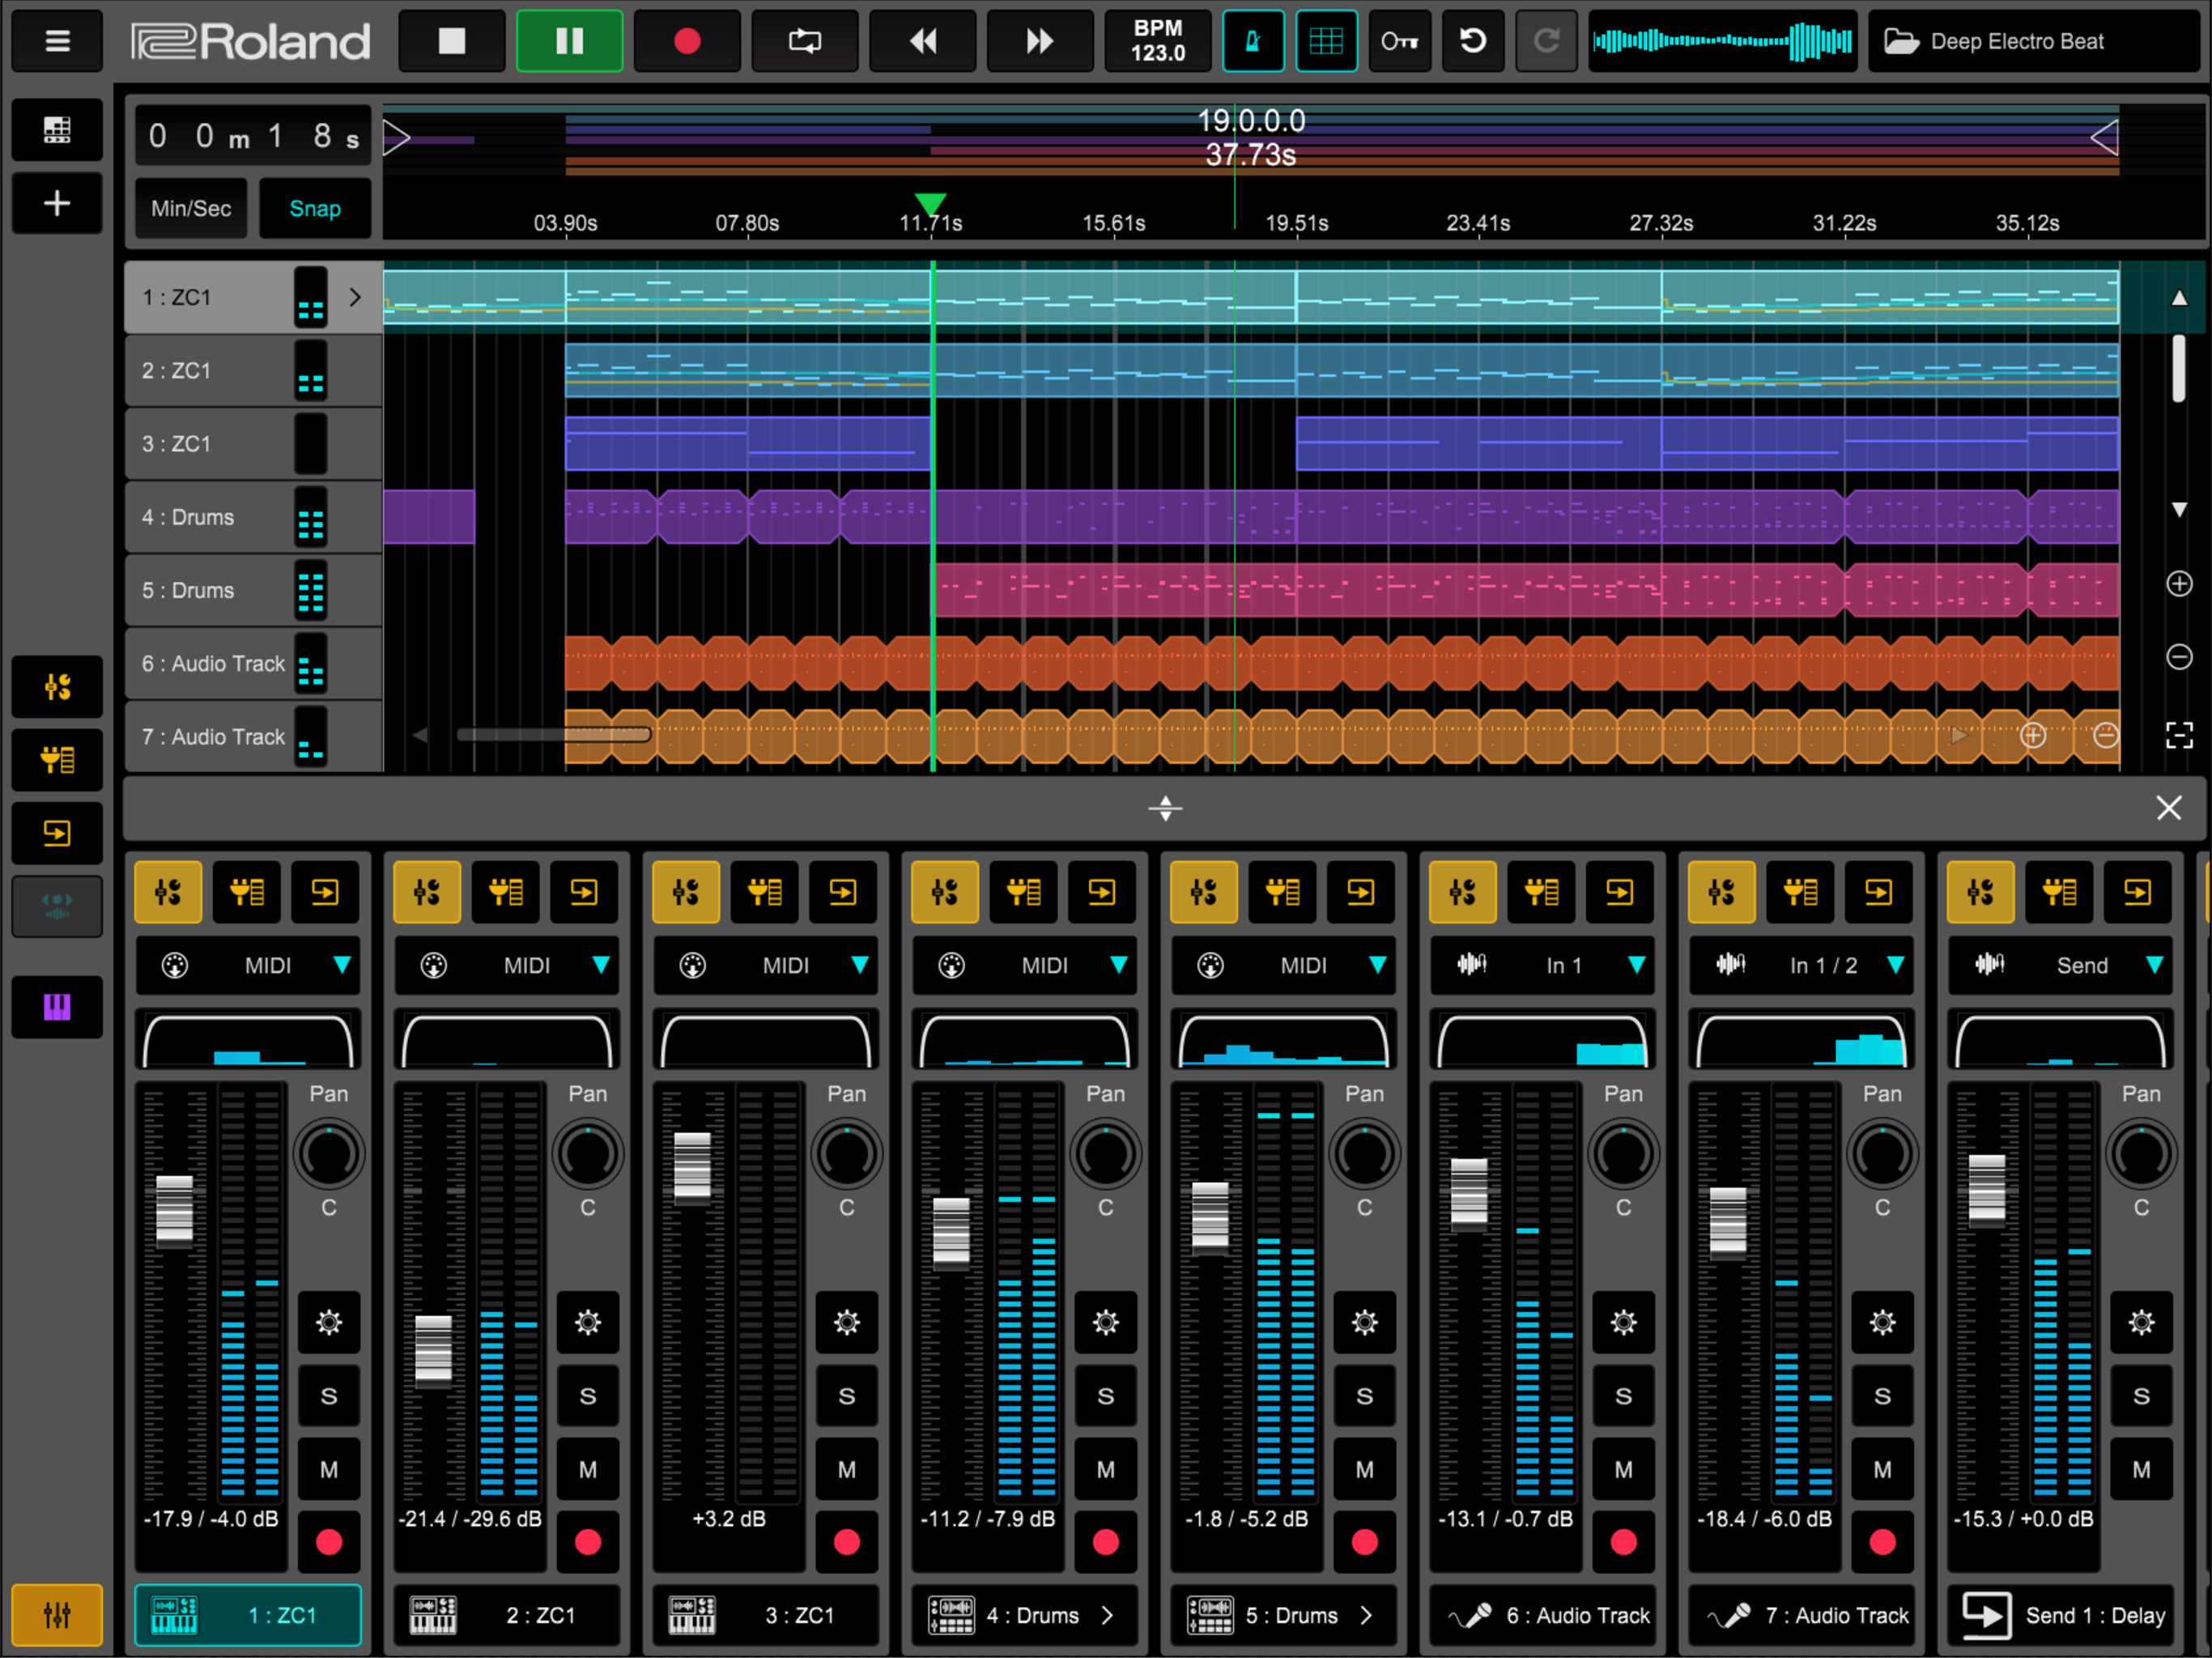Click the key lock icon in the toolbar
The height and width of the screenshot is (1658, 2212).
[x=1399, y=41]
